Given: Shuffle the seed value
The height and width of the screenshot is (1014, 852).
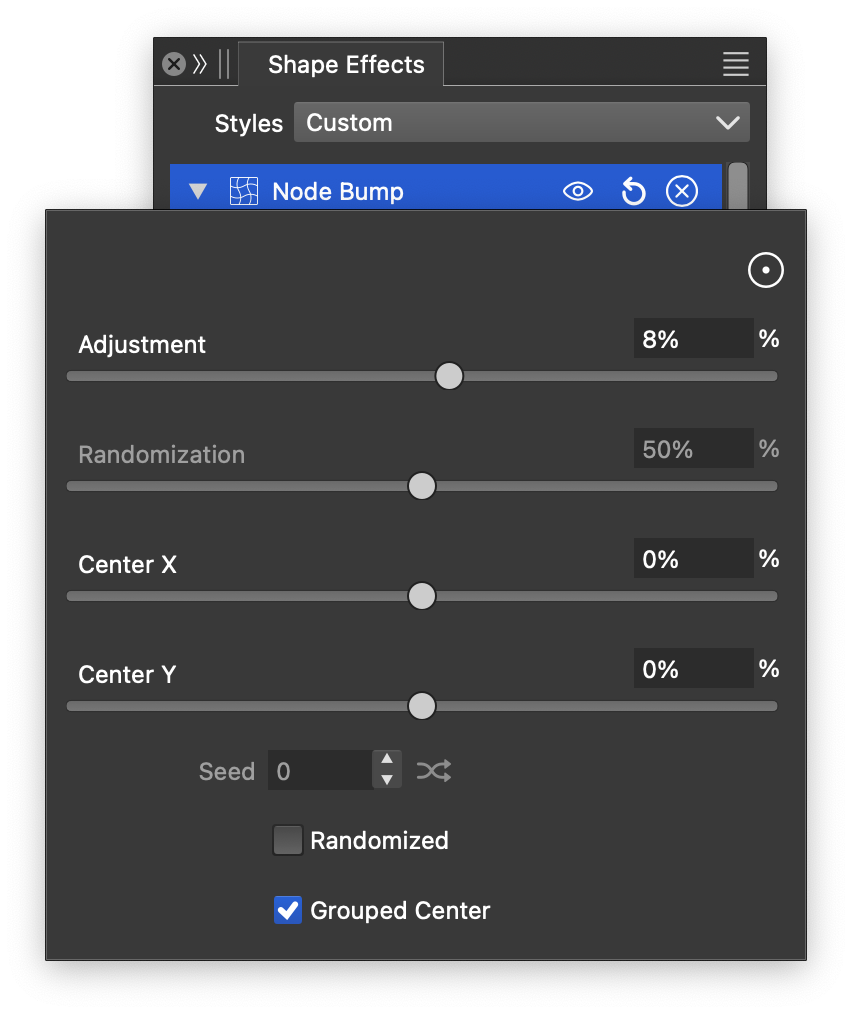Looking at the screenshot, I should point(434,771).
